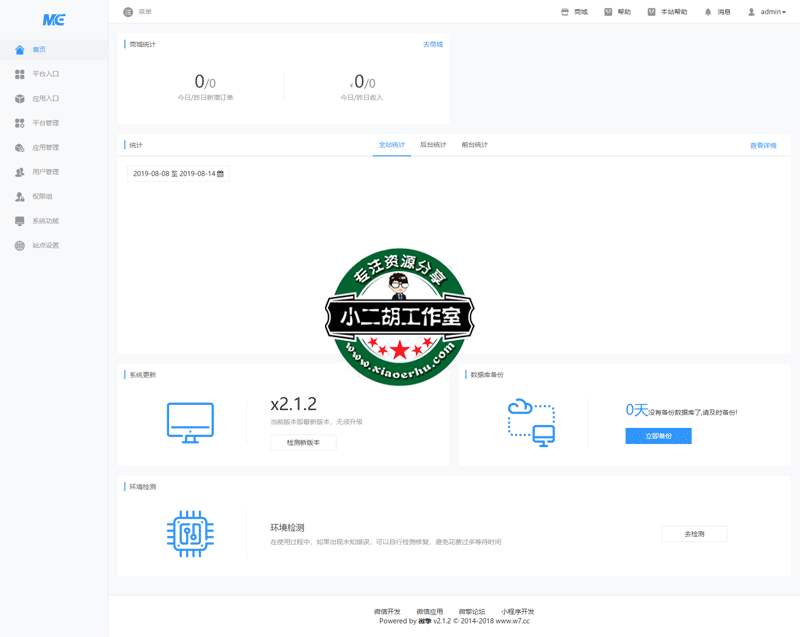Open the 小程序开发 footer link
This screenshot has width=800, height=637.
(x=517, y=611)
